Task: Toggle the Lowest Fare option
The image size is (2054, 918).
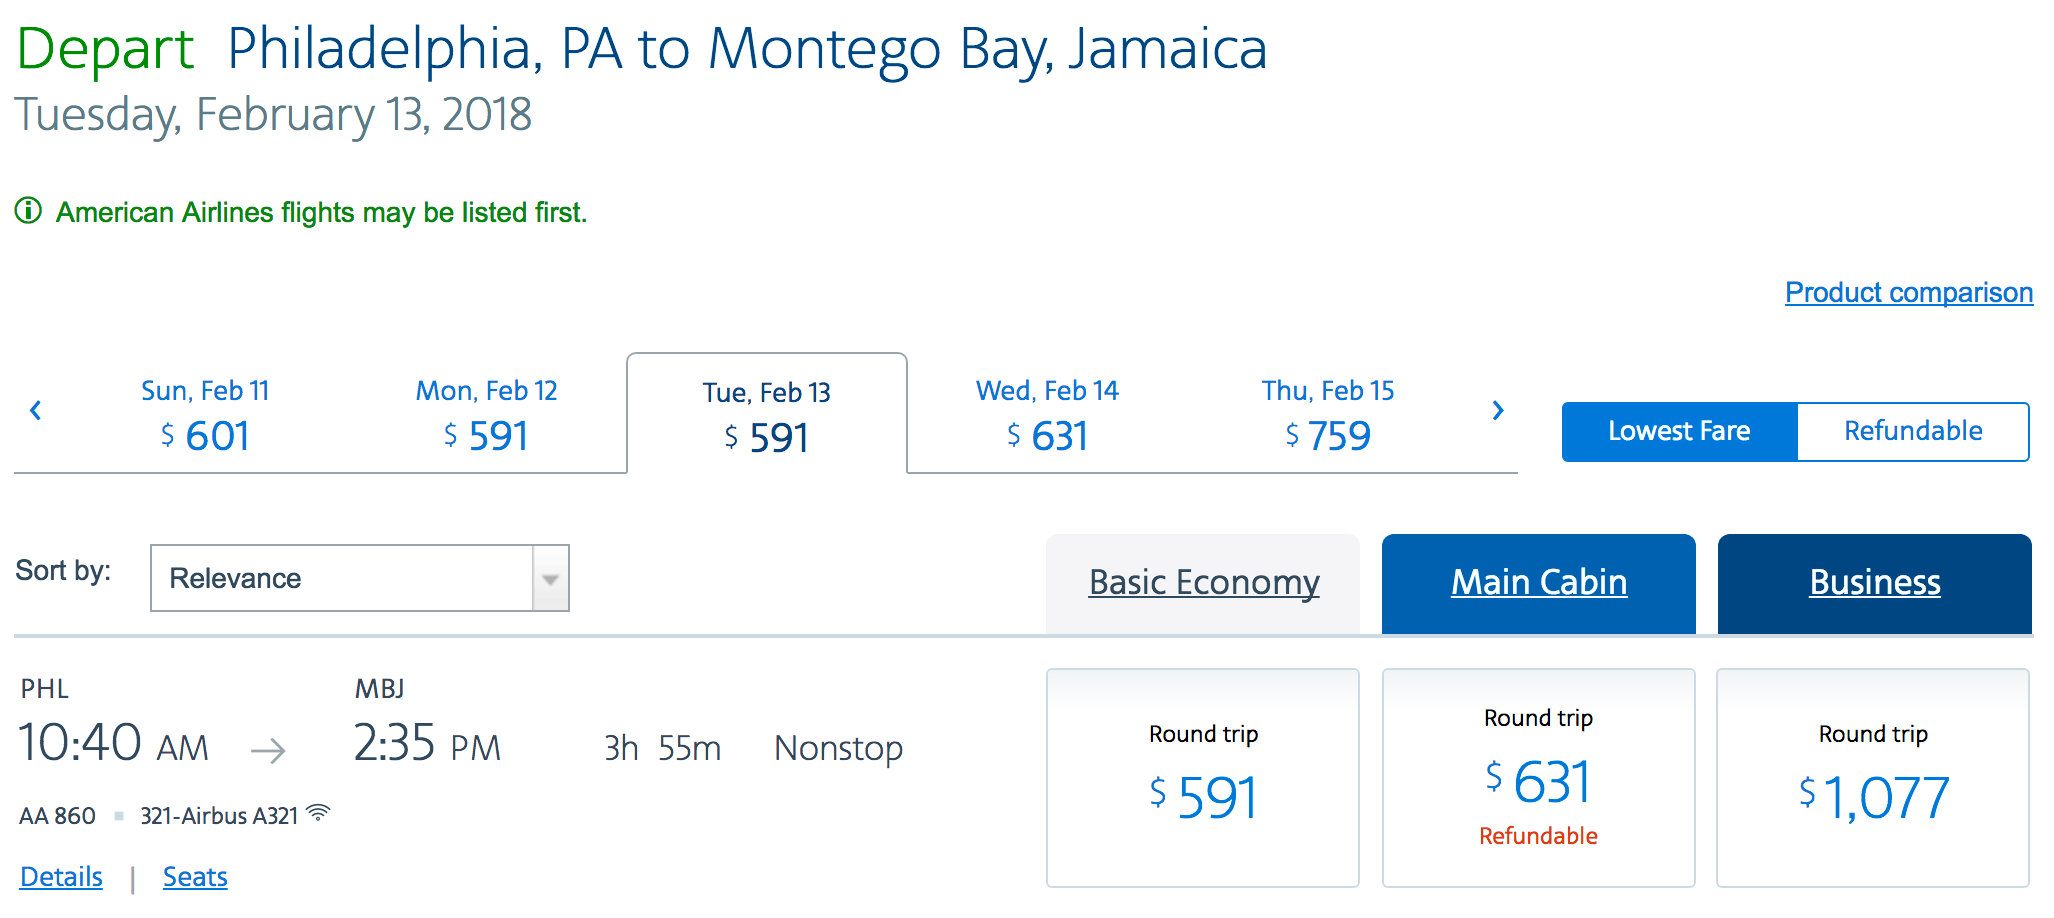Action: pyautogui.click(x=1679, y=431)
